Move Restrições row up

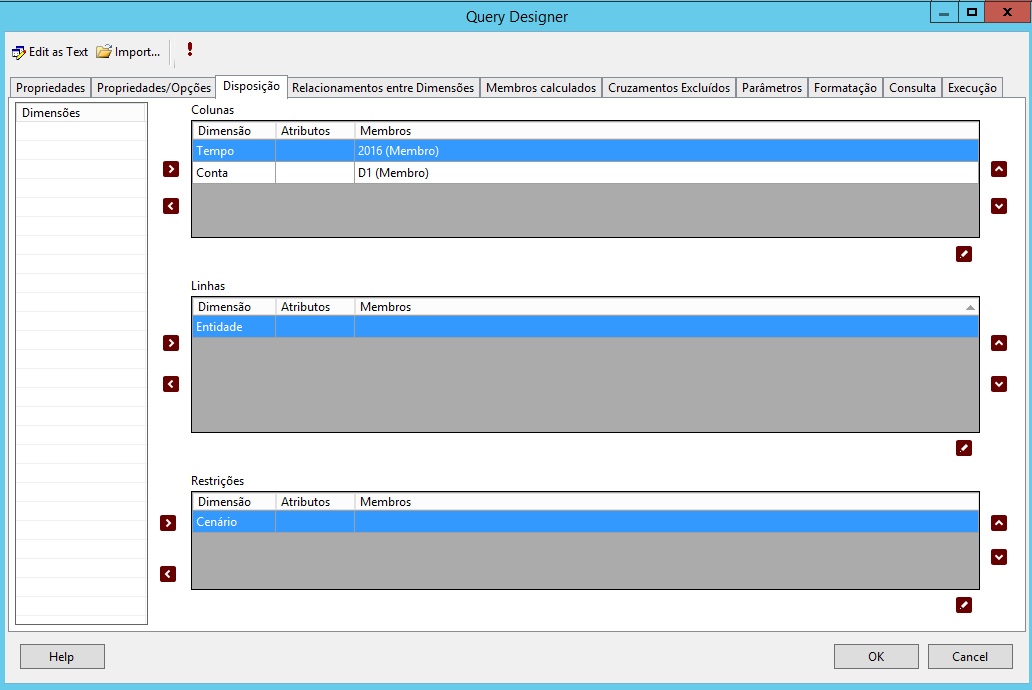click(999, 523)
